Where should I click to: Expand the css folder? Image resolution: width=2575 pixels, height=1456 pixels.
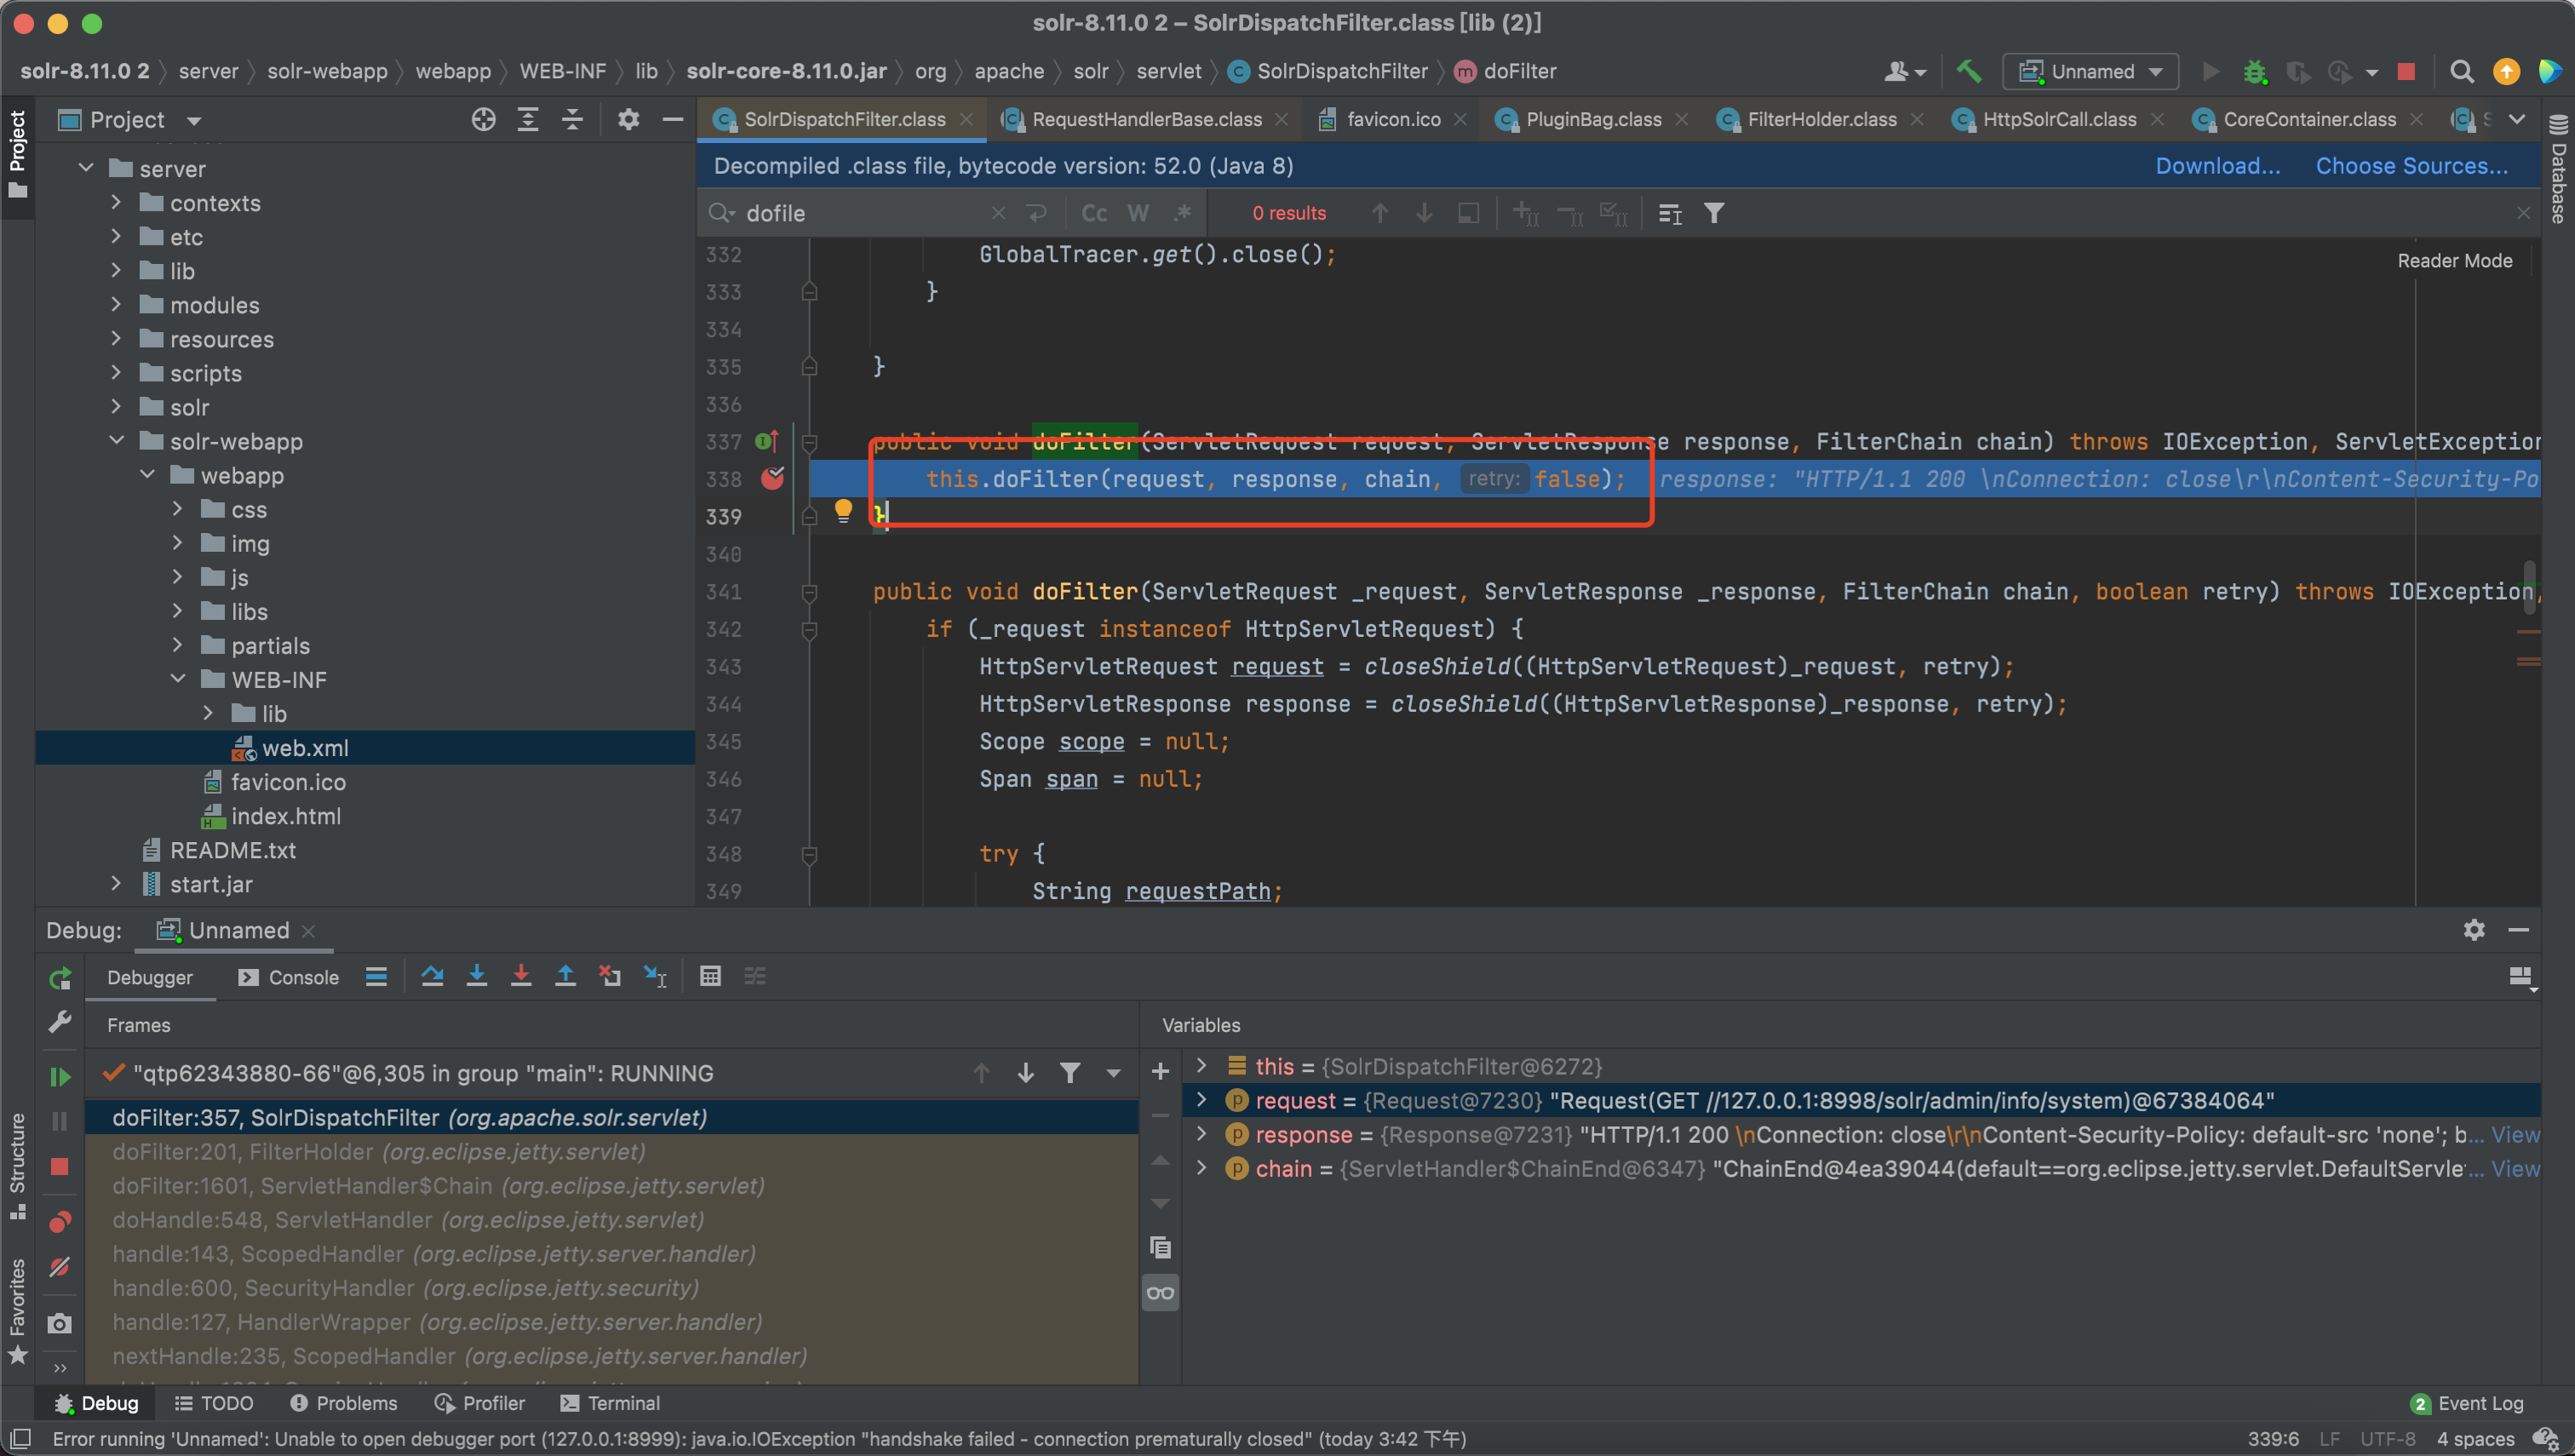(x=177, y=509)
